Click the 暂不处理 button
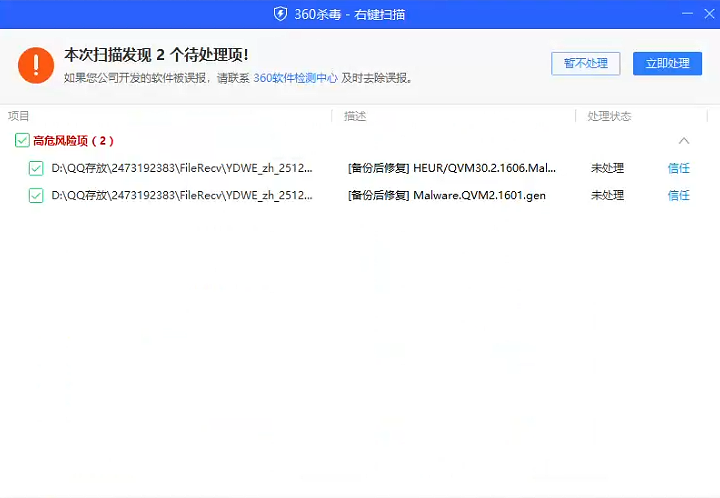Screen dimensions: 720x498 (585, 63)
